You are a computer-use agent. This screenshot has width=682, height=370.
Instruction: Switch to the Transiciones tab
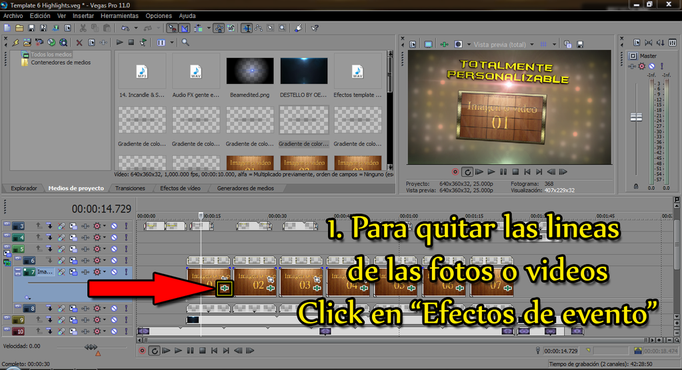(130, 188)
